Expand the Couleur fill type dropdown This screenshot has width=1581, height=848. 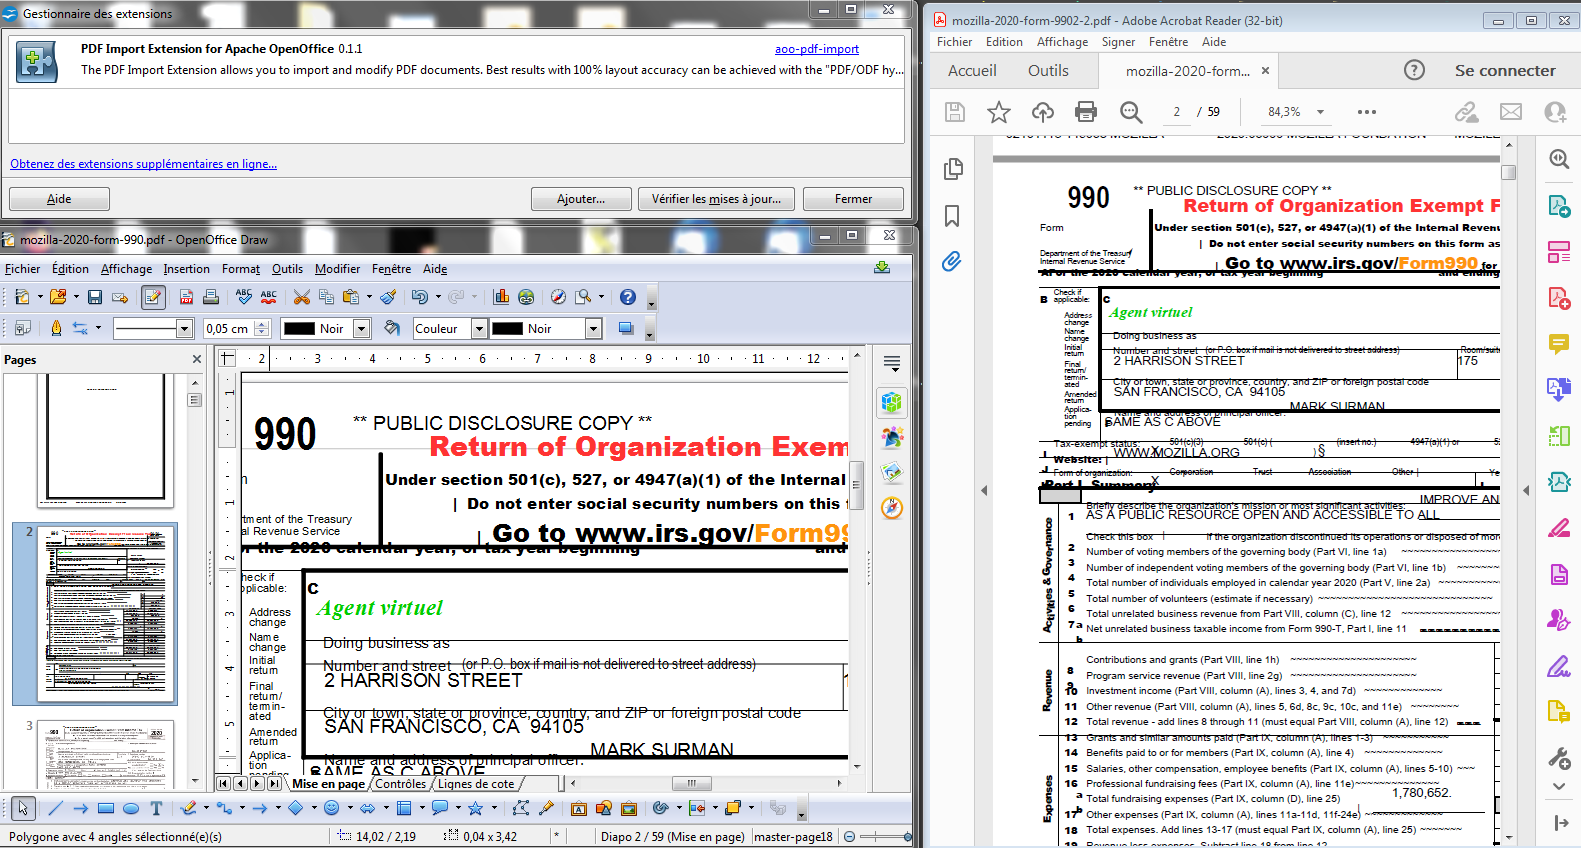[x=479, y=329]
